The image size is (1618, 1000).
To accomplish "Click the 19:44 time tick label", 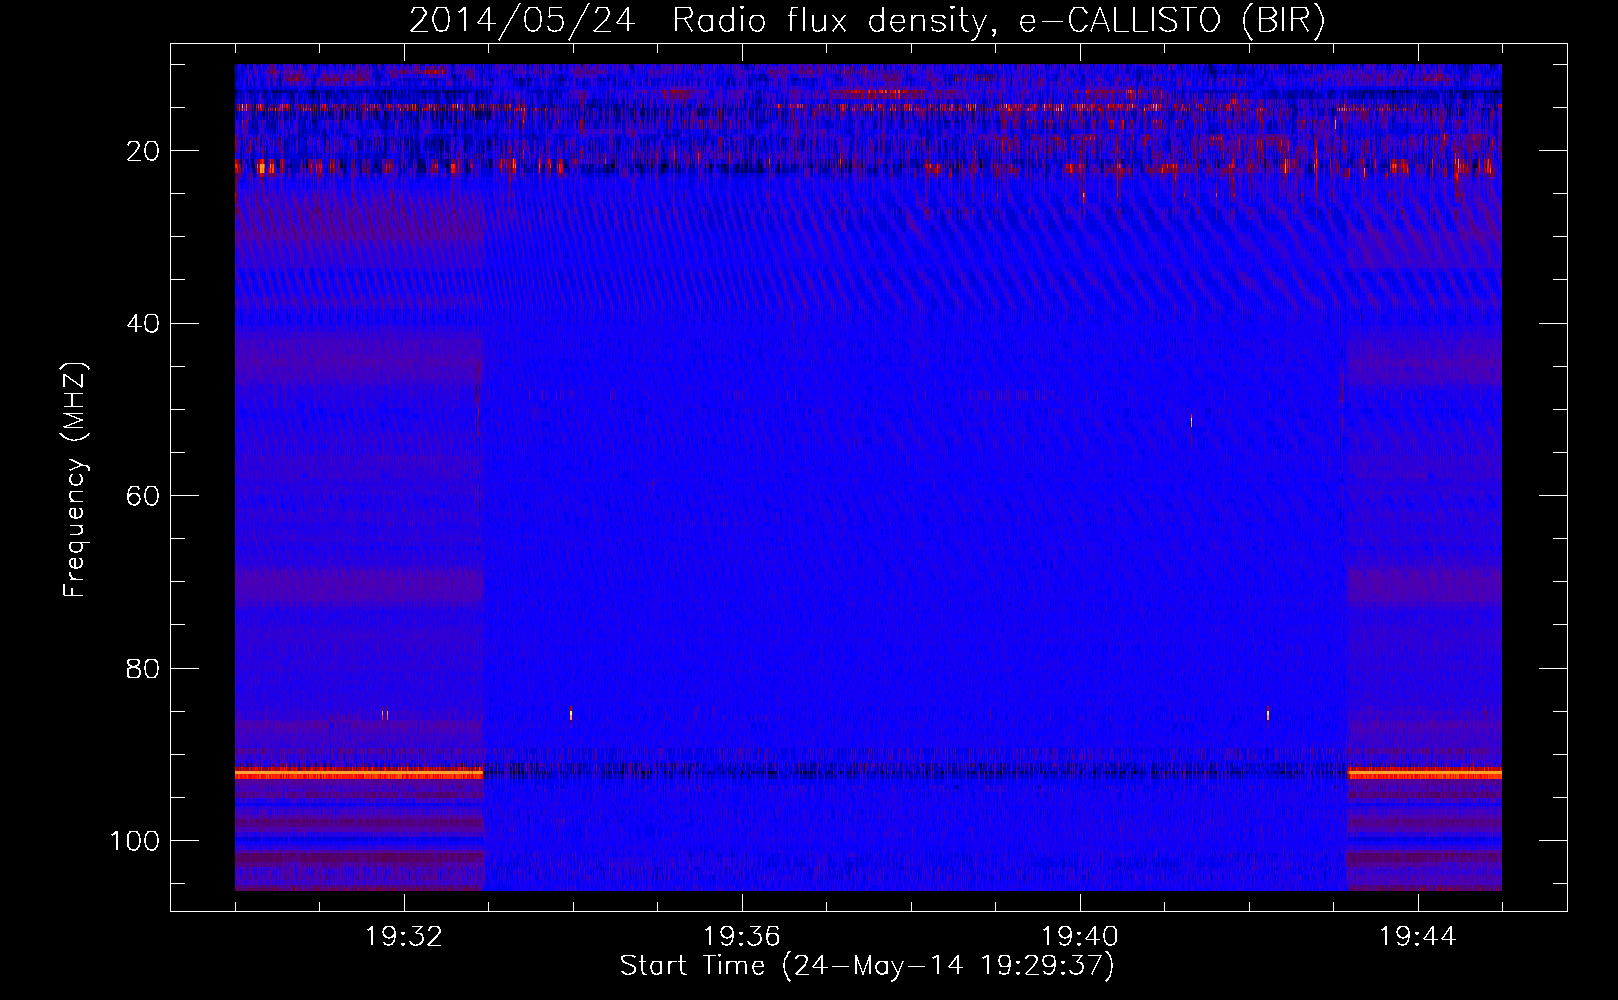I will point(1418,937).
